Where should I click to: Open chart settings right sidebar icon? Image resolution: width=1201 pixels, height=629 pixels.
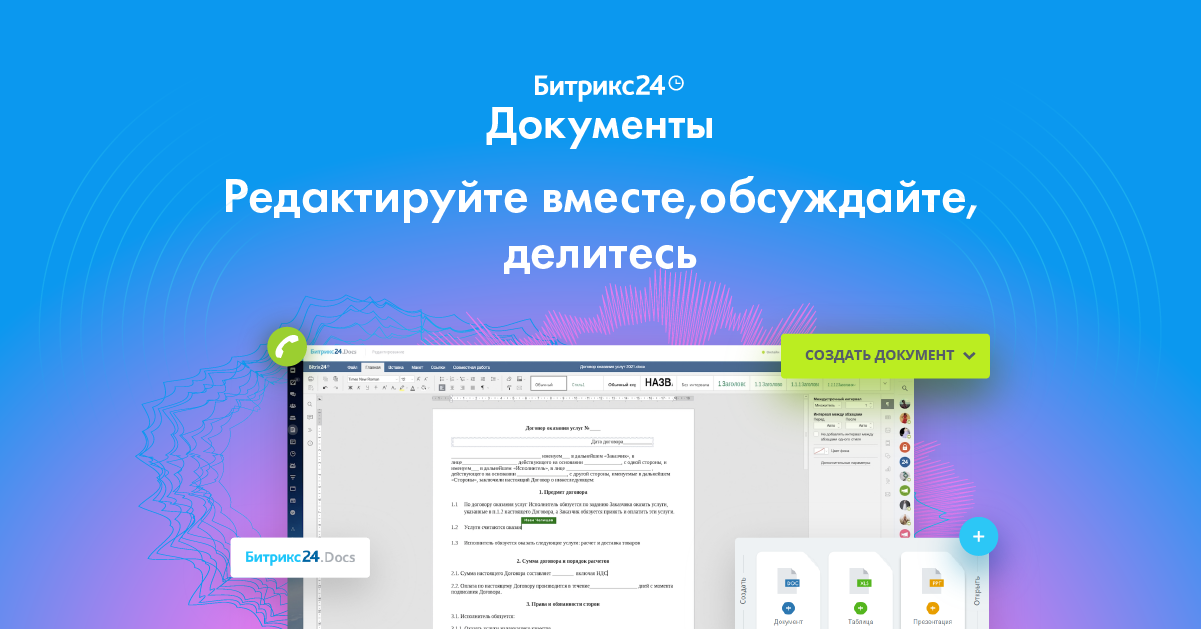coord(888,469)
